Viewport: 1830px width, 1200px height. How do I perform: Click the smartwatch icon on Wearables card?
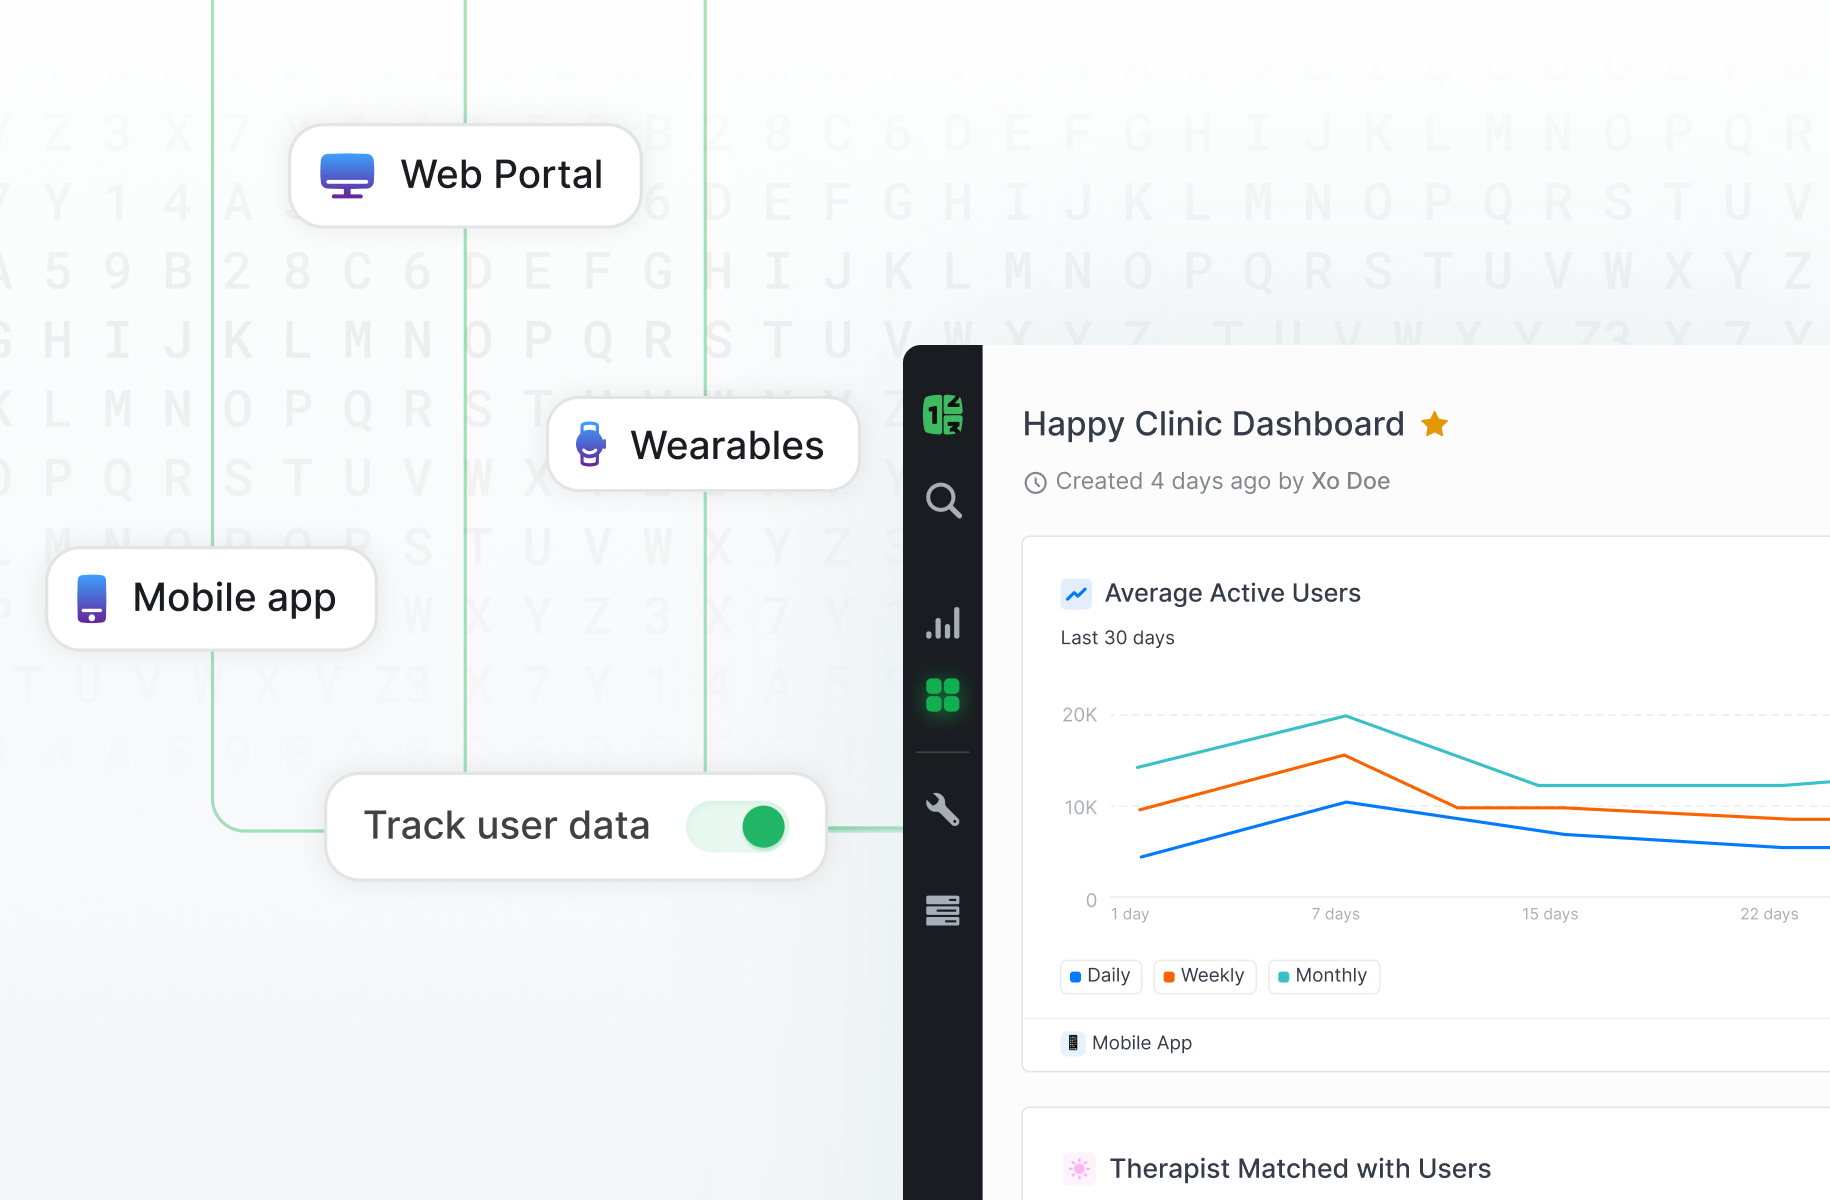tap(590, 444)
